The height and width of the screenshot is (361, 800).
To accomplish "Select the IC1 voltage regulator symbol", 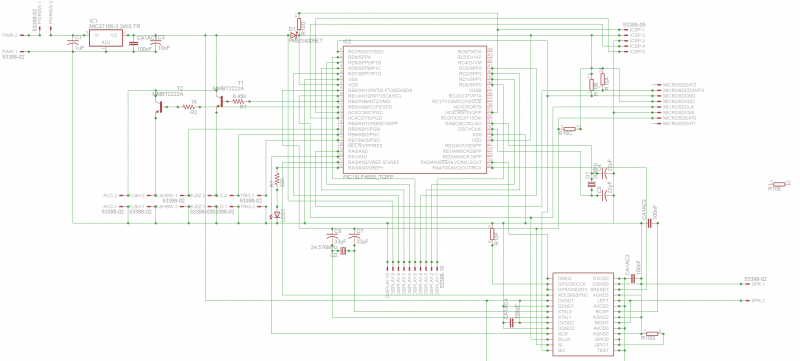I will 106,38.
